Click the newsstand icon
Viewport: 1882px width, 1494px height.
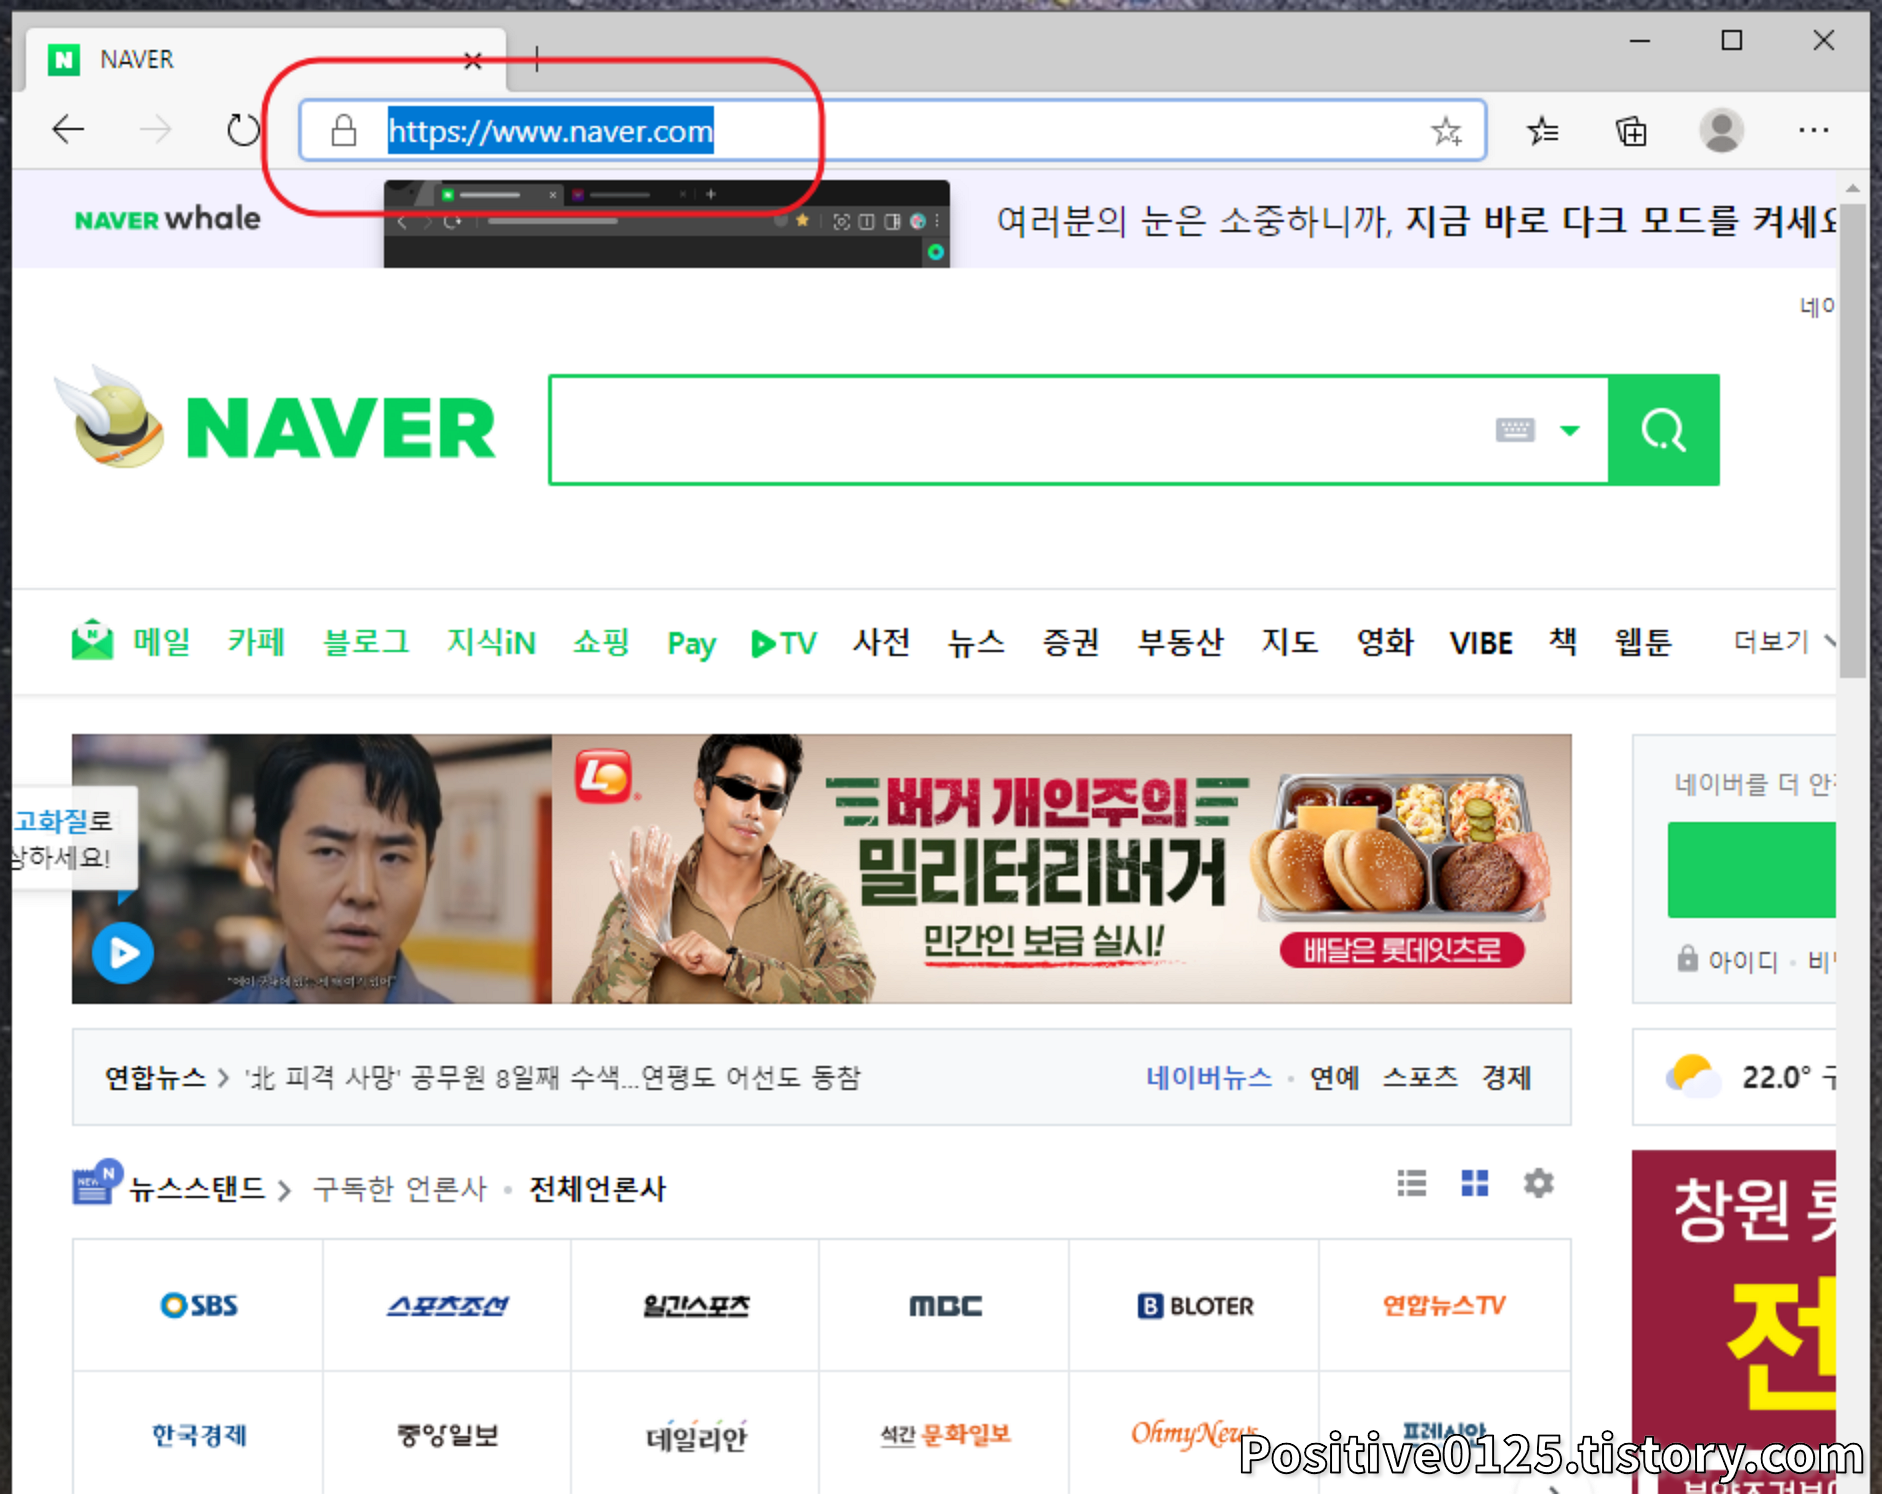(97, 1183)
